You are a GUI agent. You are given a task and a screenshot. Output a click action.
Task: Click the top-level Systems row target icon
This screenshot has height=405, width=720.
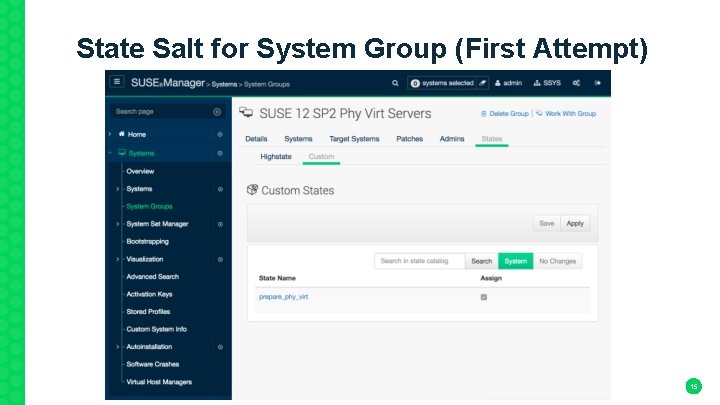pyautogui.click(x=220, y=153)
